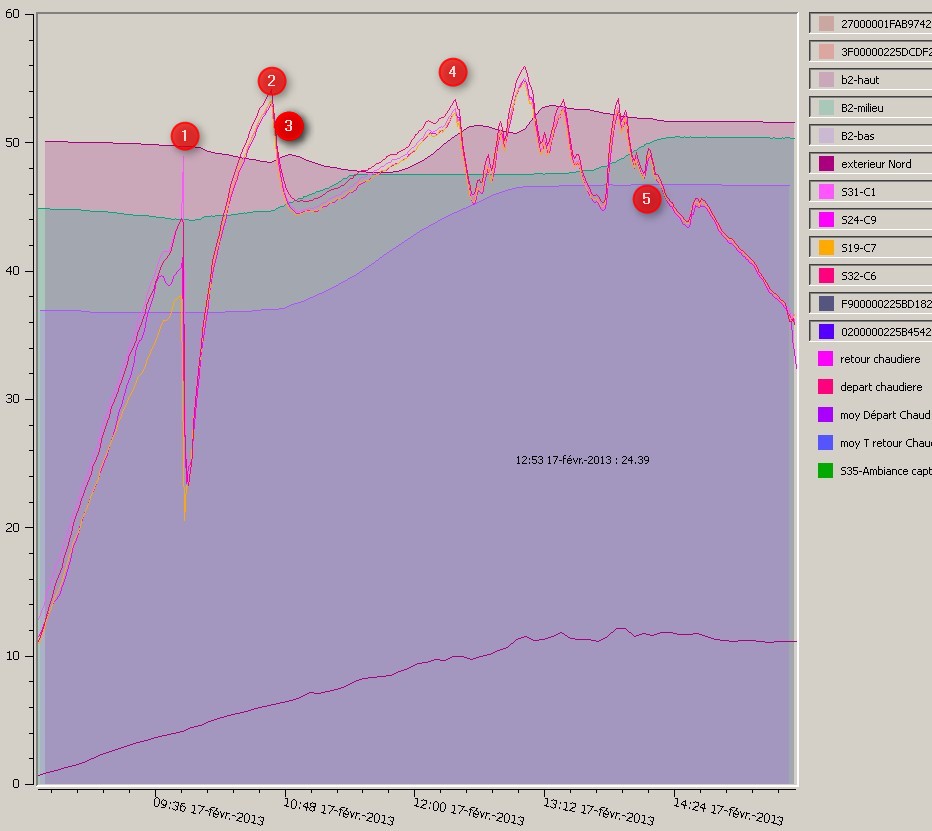The width and height of the screenshot is (932, 831).
Task: Select annotation marker 4 on the graph
Action: [452, 72]
